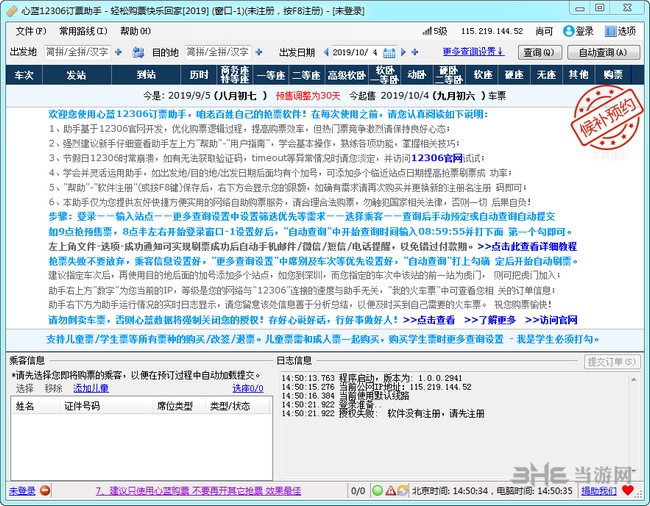650x506 pixels.
Task: Click the IP address 115.219.144.52 text
Action: (492, 31)
